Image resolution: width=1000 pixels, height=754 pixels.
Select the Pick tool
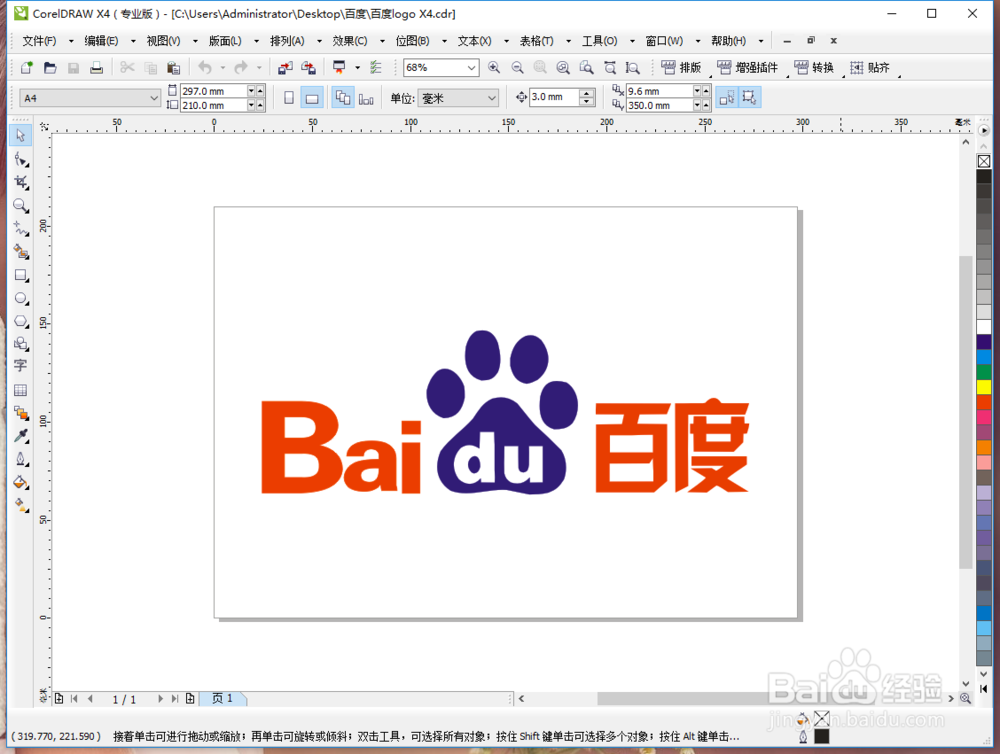tap(20, 135)
